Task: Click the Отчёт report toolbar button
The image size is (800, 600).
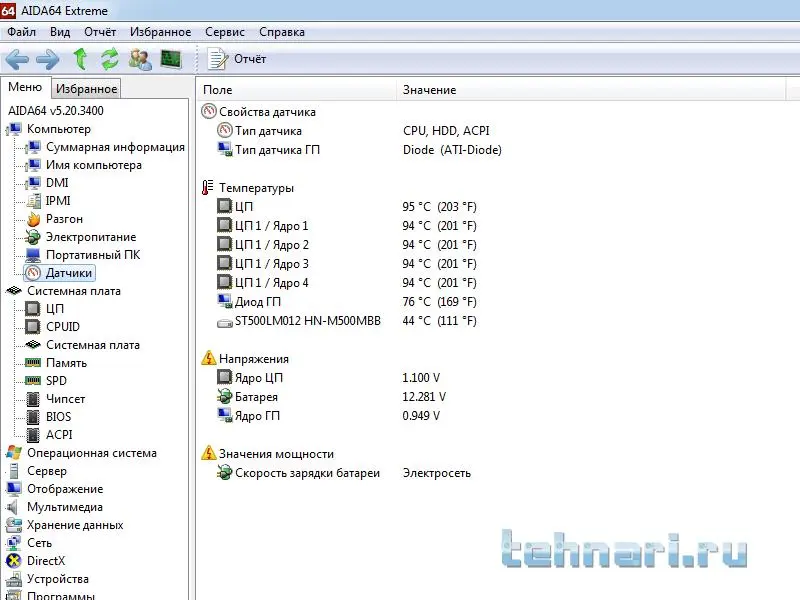Action: click(236, 59)
